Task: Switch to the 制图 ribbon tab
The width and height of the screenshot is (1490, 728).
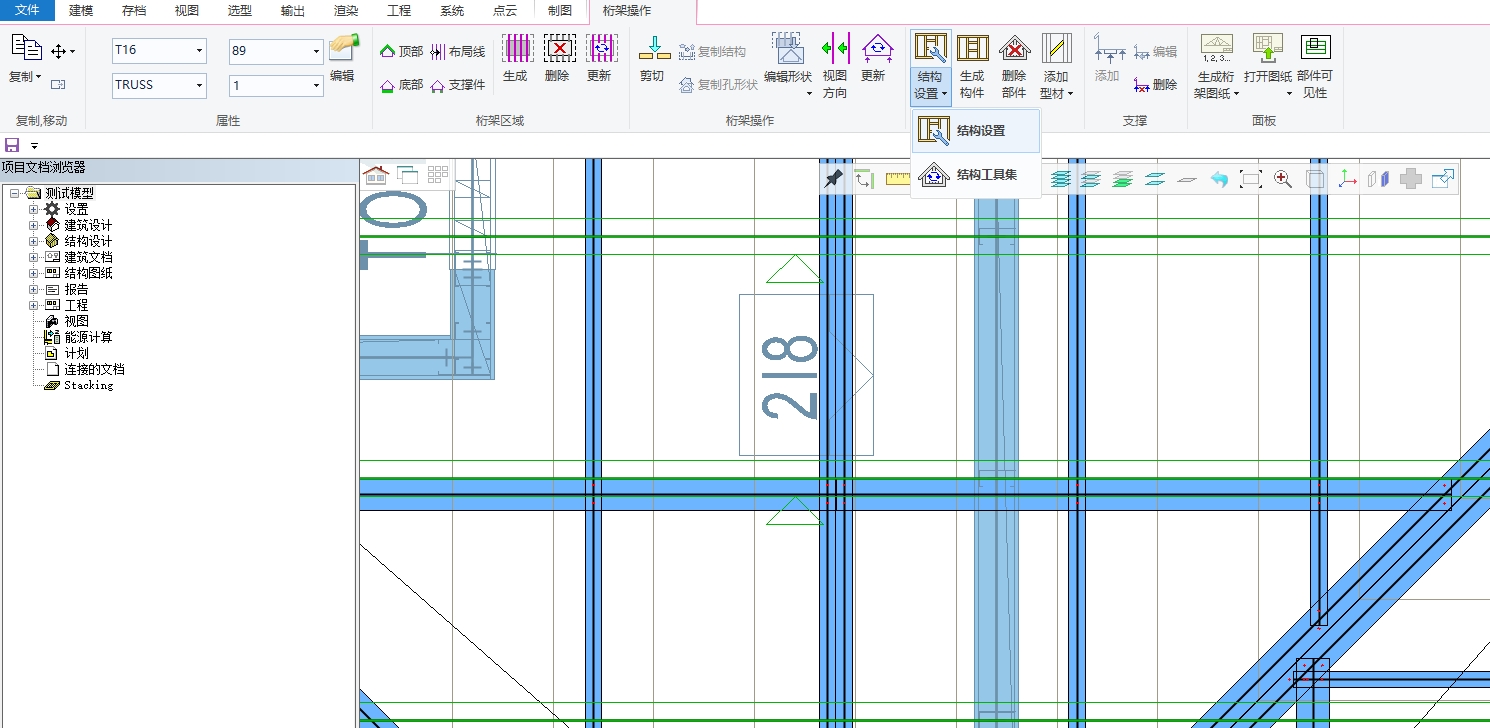Action: point(560,11)
